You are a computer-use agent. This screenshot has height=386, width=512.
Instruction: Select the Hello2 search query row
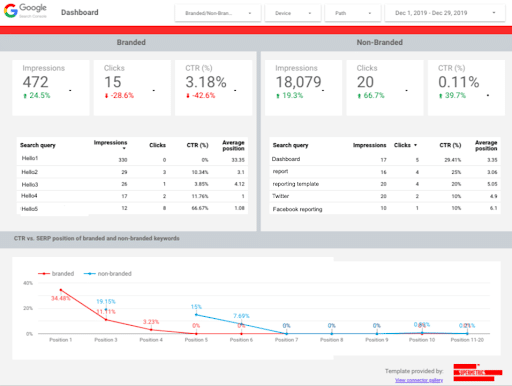tap(132, 172)
